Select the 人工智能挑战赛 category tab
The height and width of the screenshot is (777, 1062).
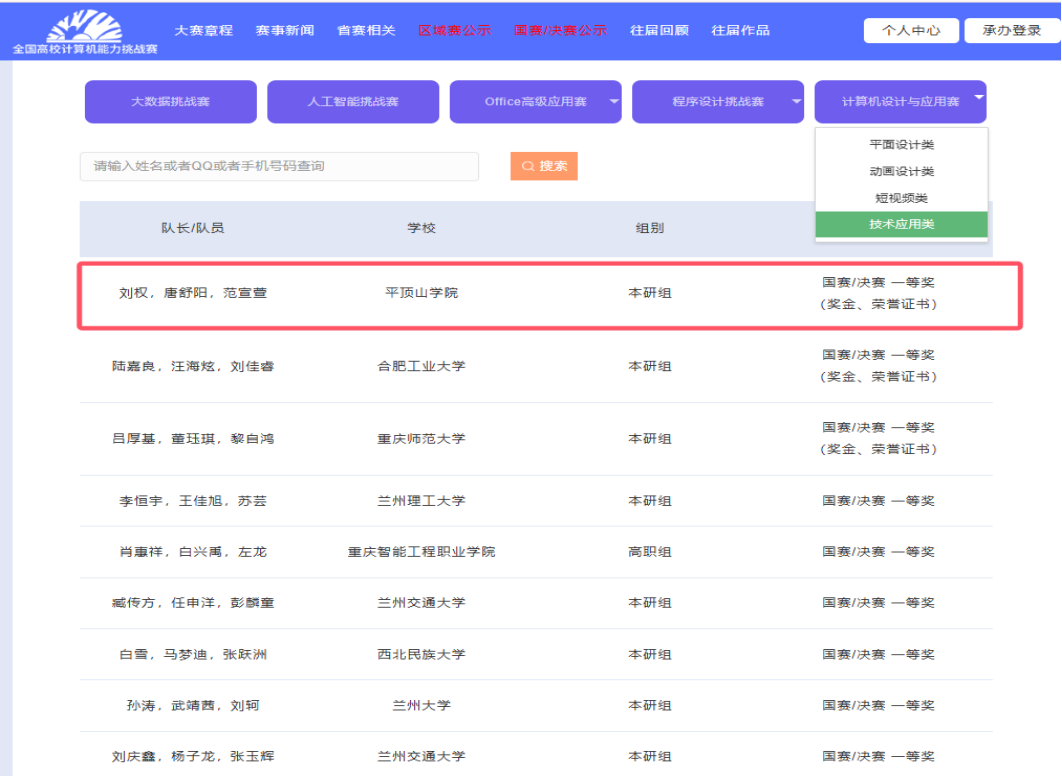point(352,102)
